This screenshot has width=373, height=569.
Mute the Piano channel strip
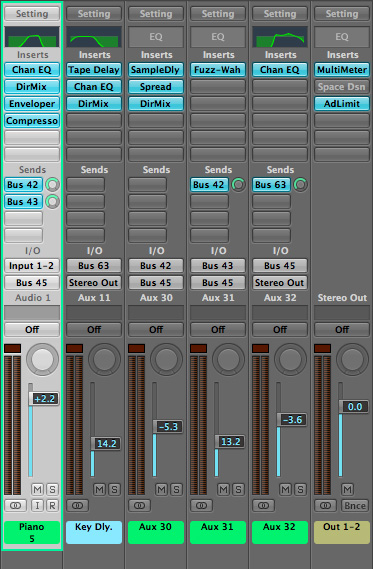(x=37, y=490)
